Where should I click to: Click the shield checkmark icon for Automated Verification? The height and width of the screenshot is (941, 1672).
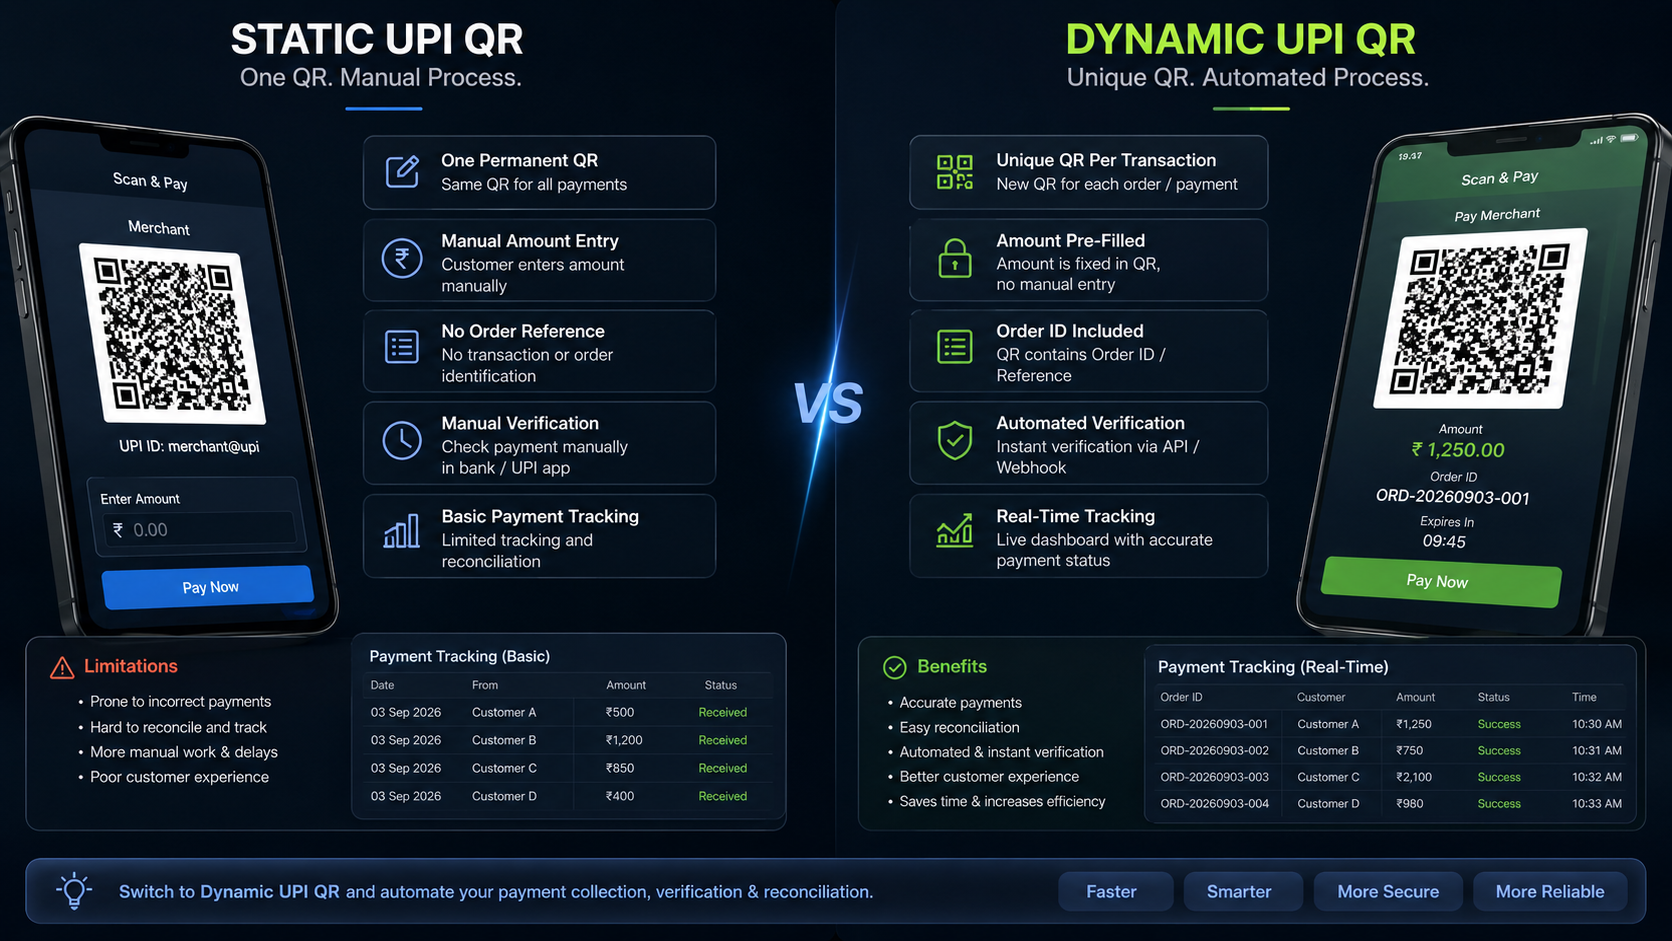click(x=954, y=440)
